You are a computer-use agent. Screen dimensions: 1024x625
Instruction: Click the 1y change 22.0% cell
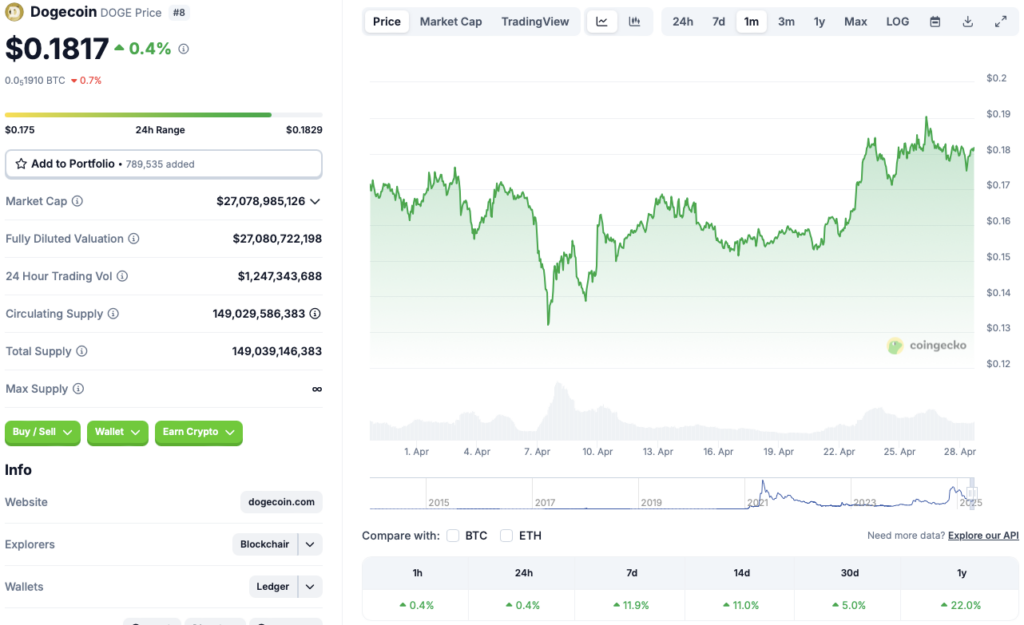click(961, 605)
